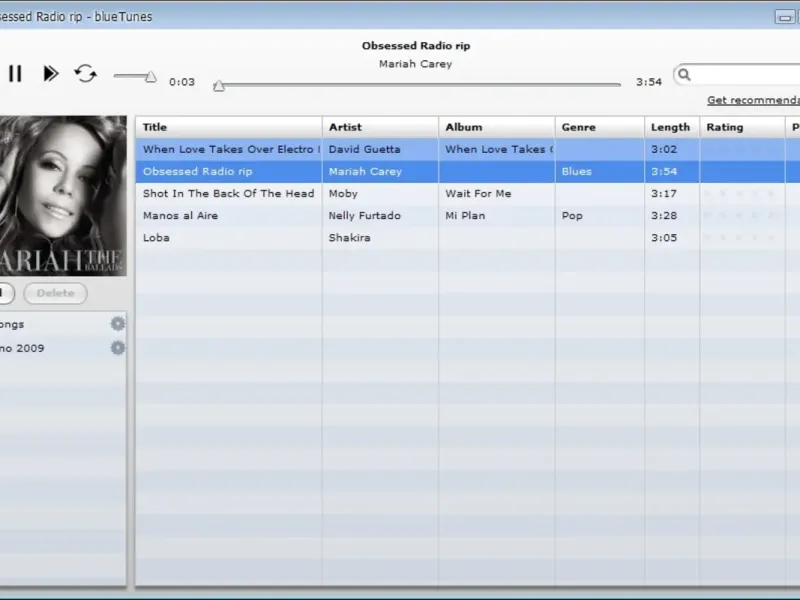This screenshot has height=600, width=800.
Task: Sort by Artist column header
Action: tap(380, 127)
